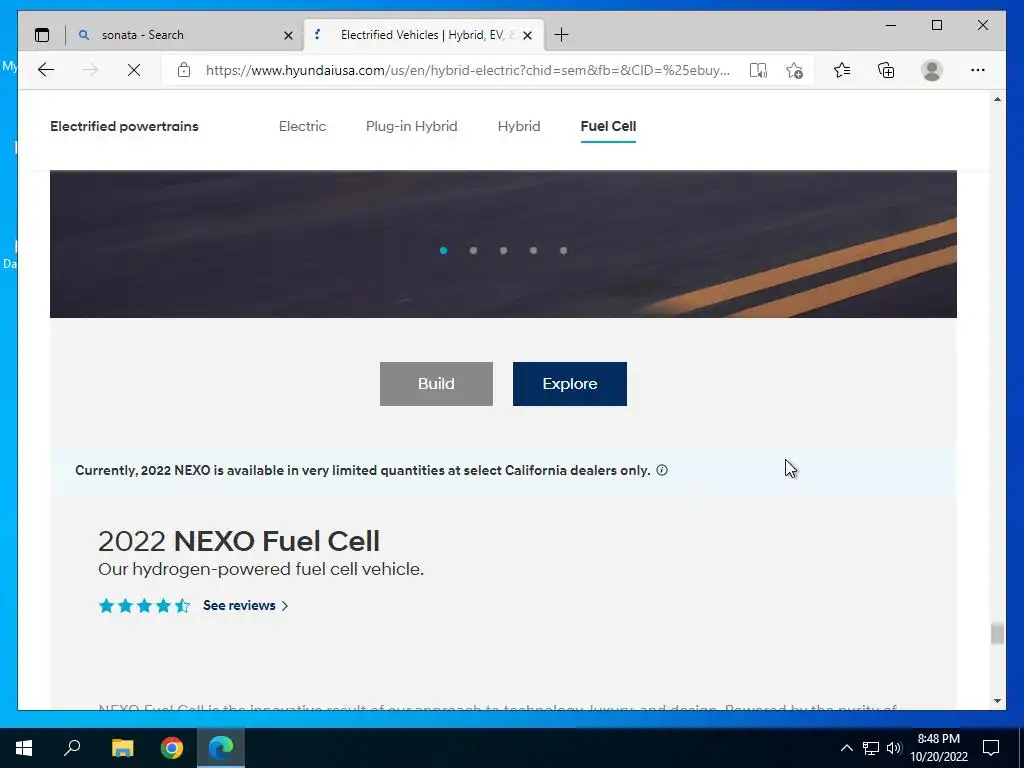This screenshot has height=768, width=1024.
Task: Go back using the browser arrow
Action: click(46, 70)
